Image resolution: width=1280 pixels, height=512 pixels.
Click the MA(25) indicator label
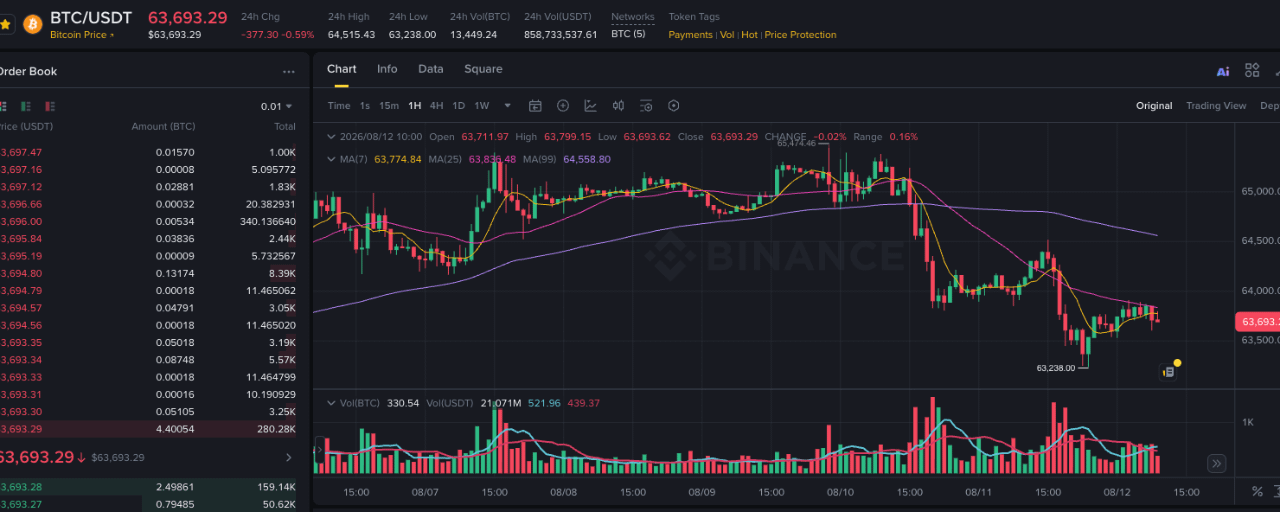(445, 159)
